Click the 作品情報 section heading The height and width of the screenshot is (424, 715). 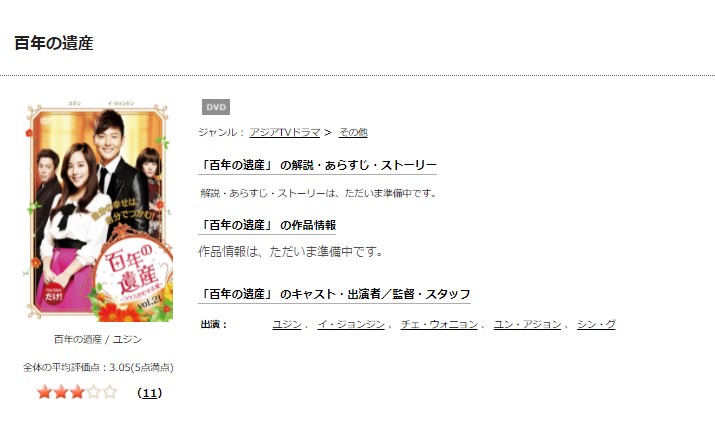point(267,225)
